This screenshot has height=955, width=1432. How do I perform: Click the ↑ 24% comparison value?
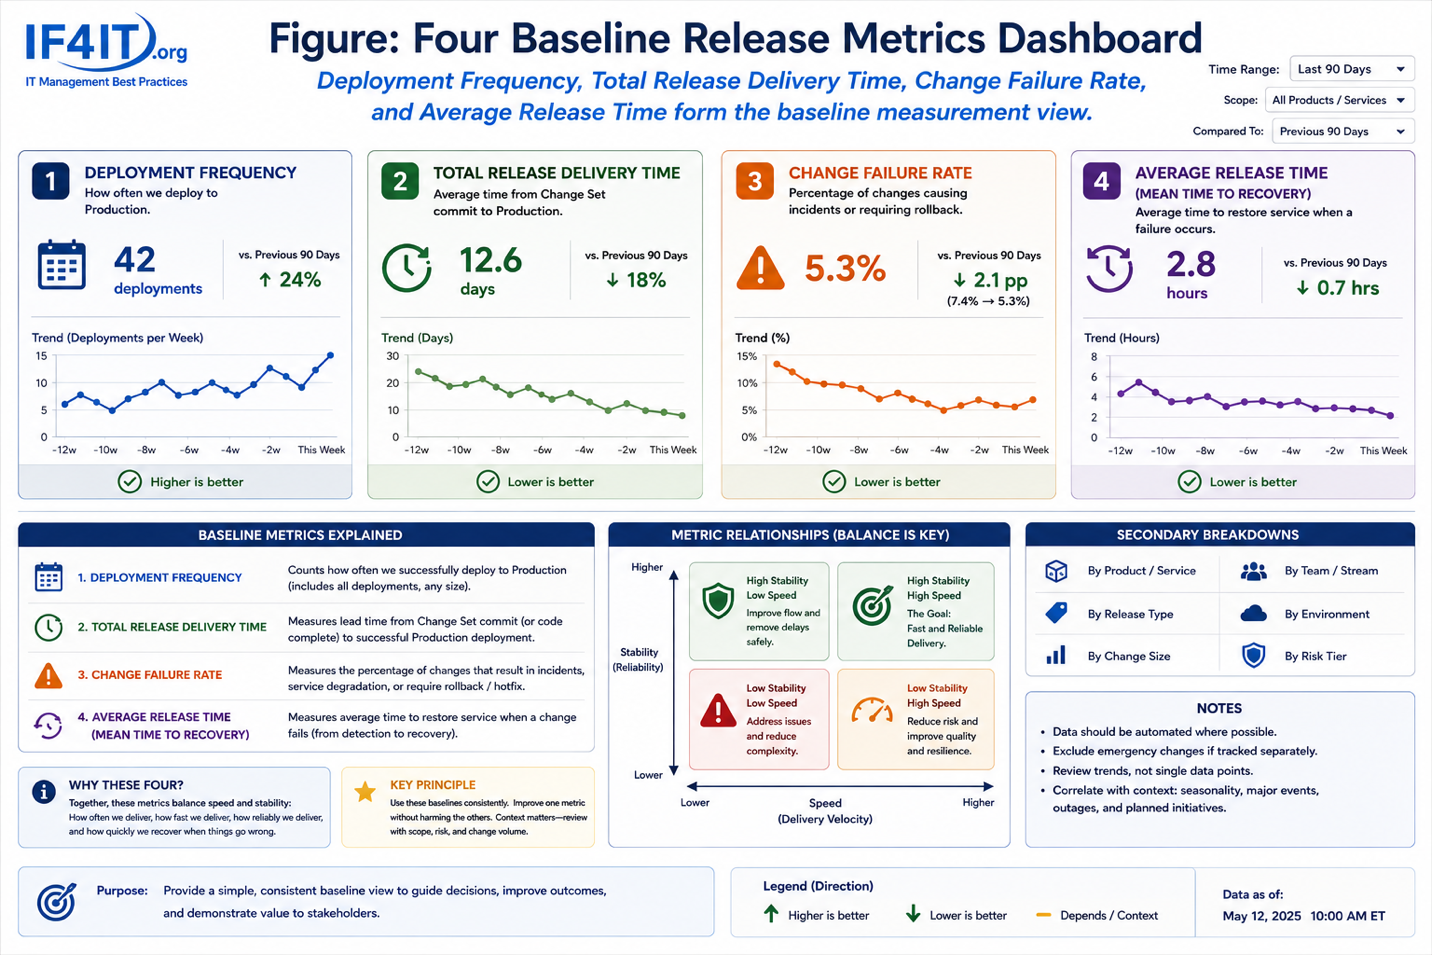coord(290,280)
